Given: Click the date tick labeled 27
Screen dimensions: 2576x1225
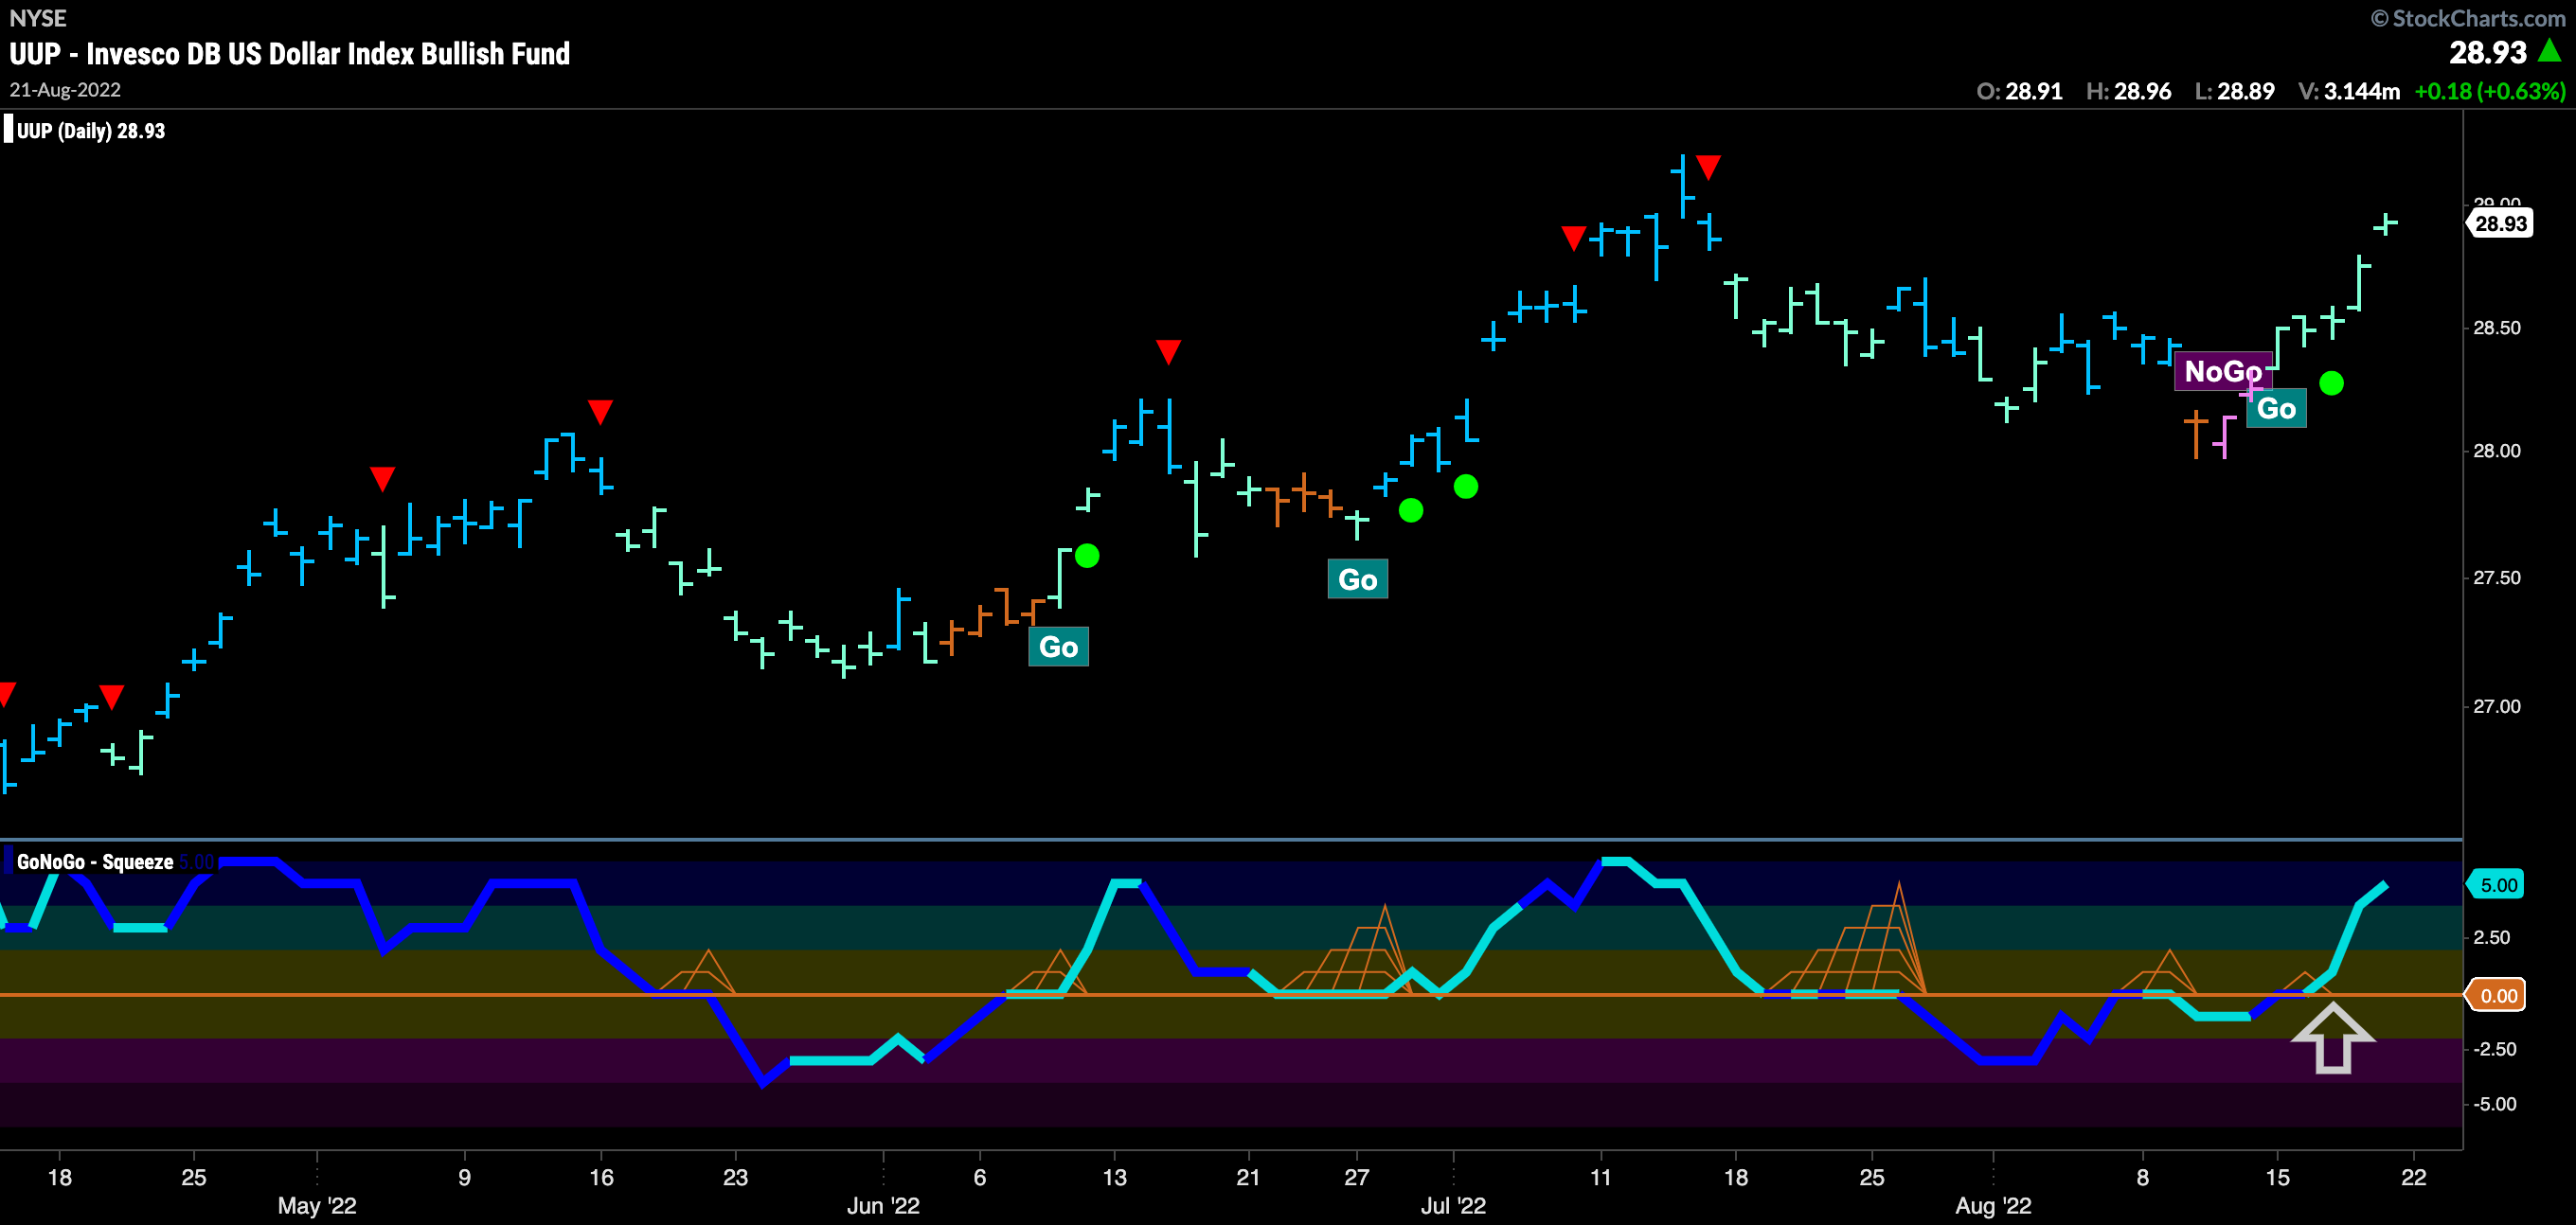Looking at the screenshot, I should tap(1356, 1177).
